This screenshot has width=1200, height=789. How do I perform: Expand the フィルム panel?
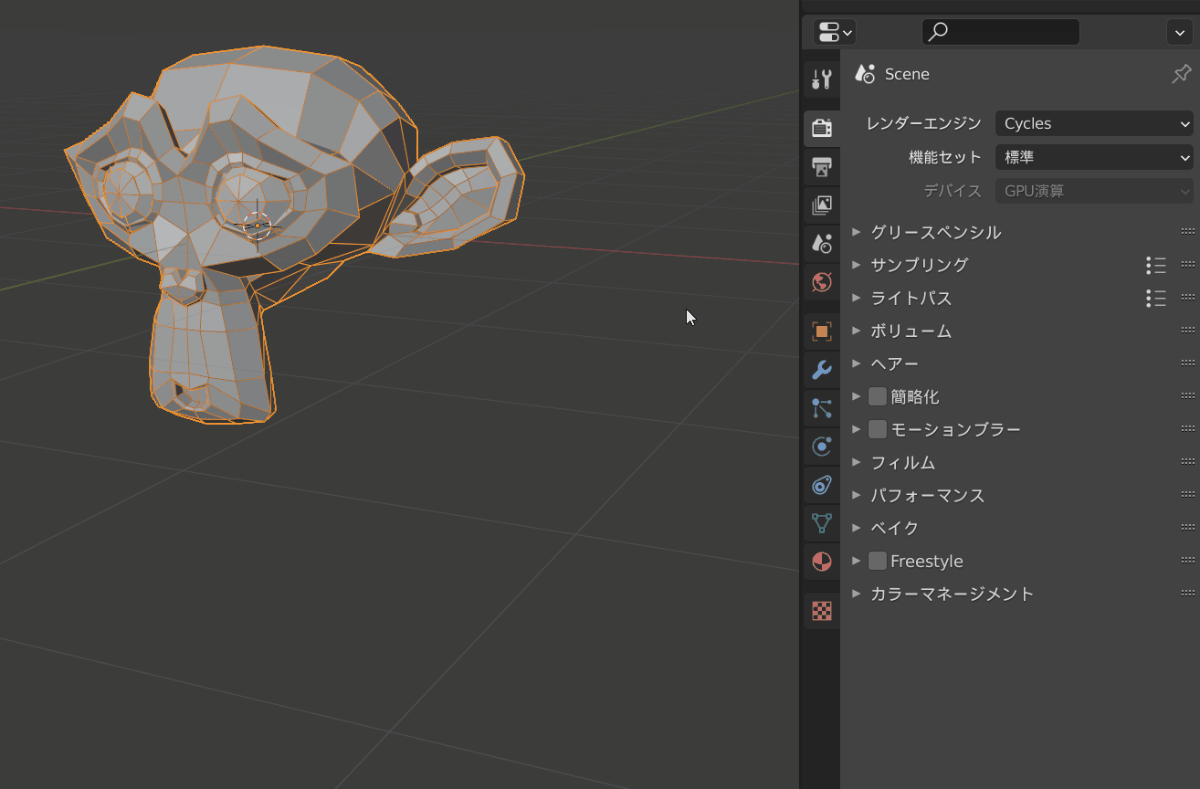(x=856, y=462)
